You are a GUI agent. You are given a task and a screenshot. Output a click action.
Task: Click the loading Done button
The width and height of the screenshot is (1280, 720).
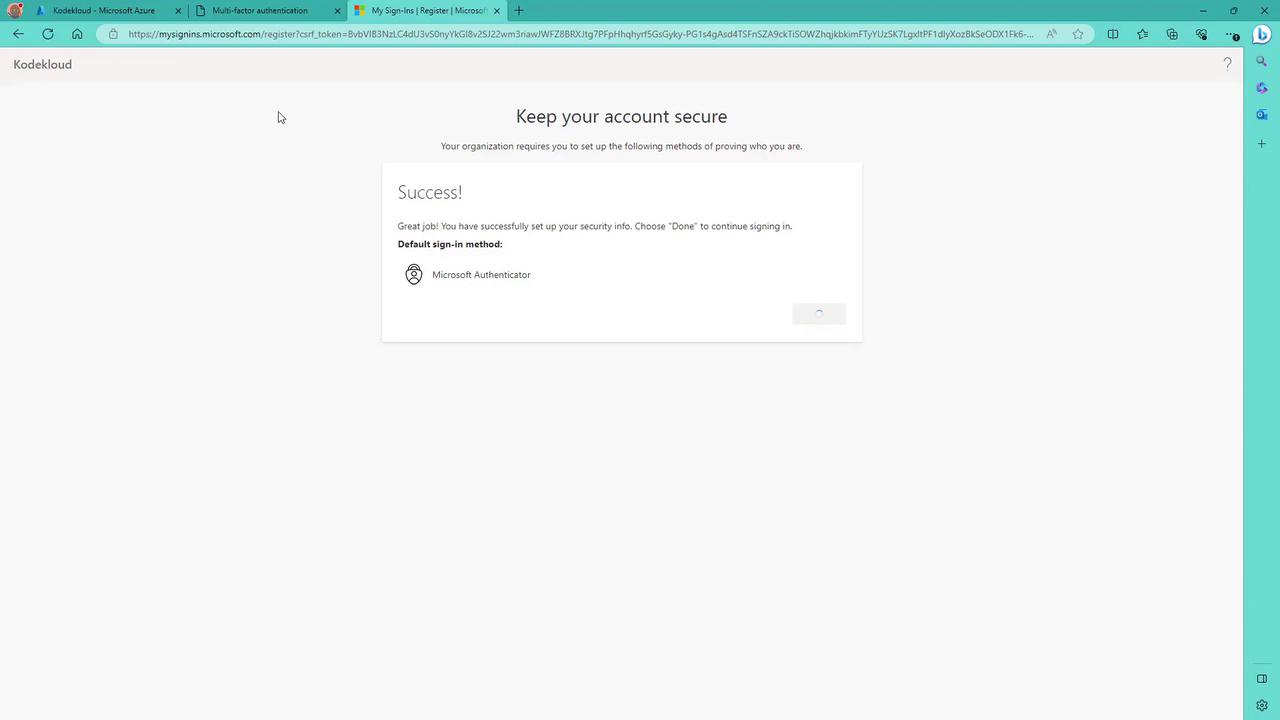[x=819, y=314]
